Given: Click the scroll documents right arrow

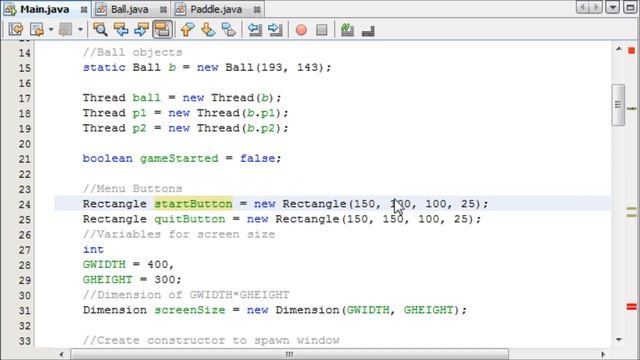Looking at the screenshot, I should tap(596, 7).
